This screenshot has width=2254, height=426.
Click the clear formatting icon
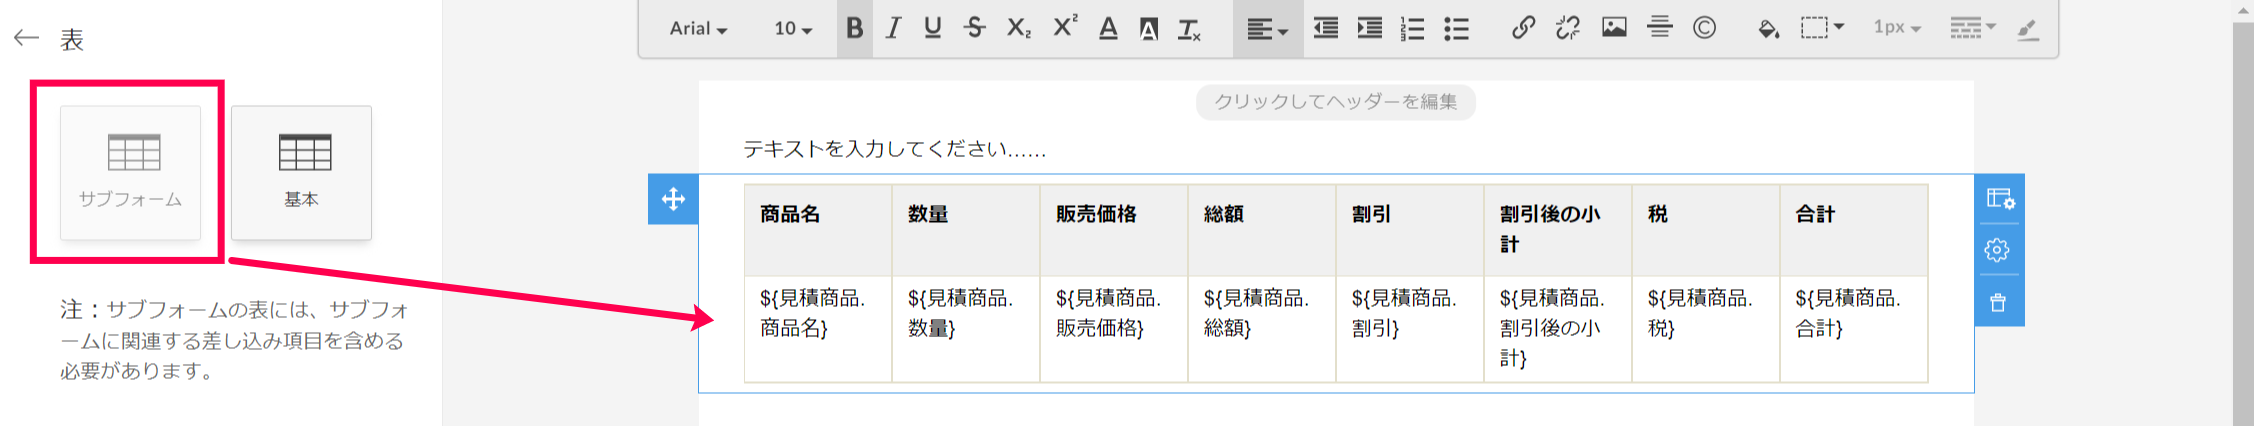click(x=1188, y=29)
